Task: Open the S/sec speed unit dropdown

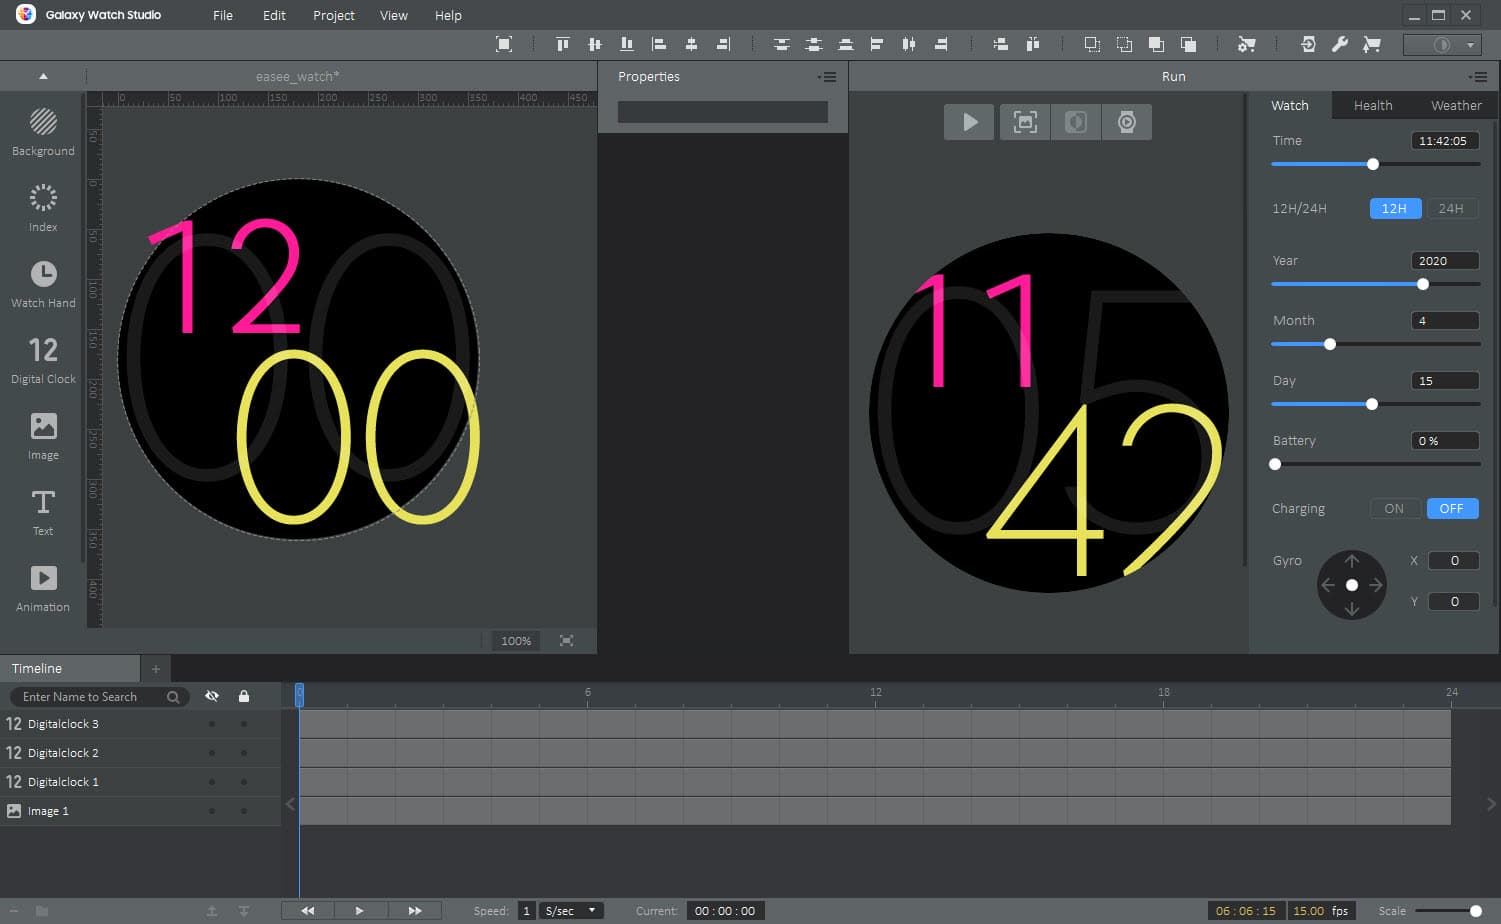Action: pyautogui.click(x=571, y=911)
